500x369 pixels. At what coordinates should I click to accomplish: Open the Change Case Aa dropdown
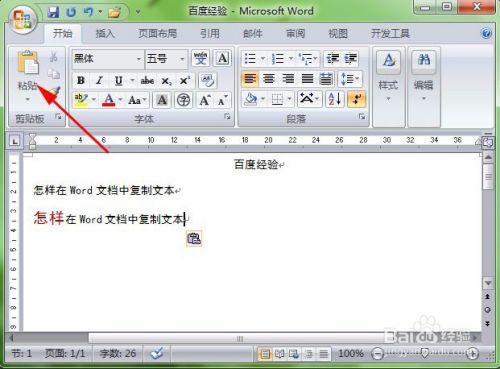click(x=137, y=100)
